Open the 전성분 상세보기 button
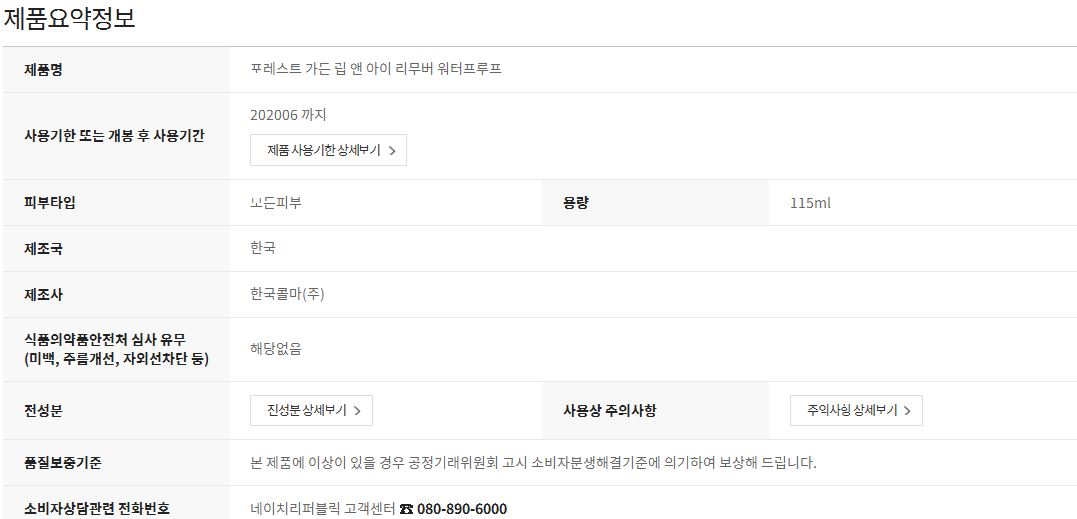 [311, 410]
